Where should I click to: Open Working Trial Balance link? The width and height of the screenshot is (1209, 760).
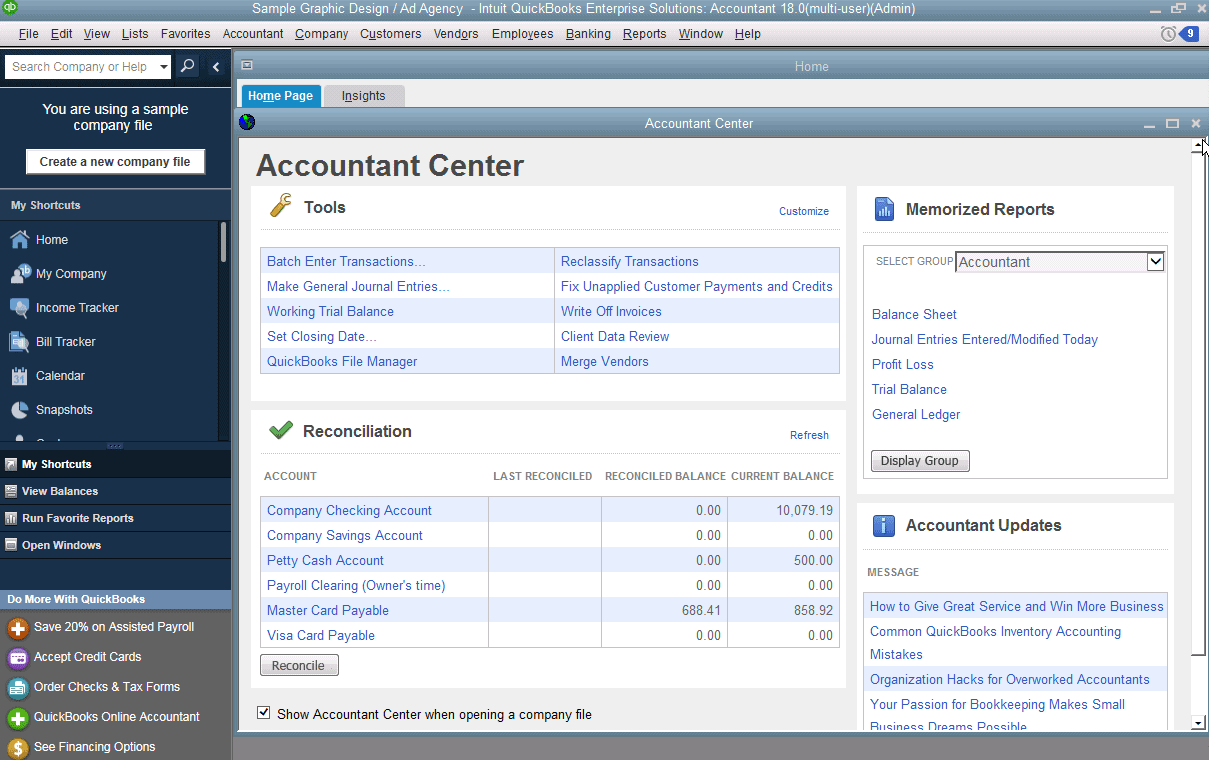coord(330,312)
